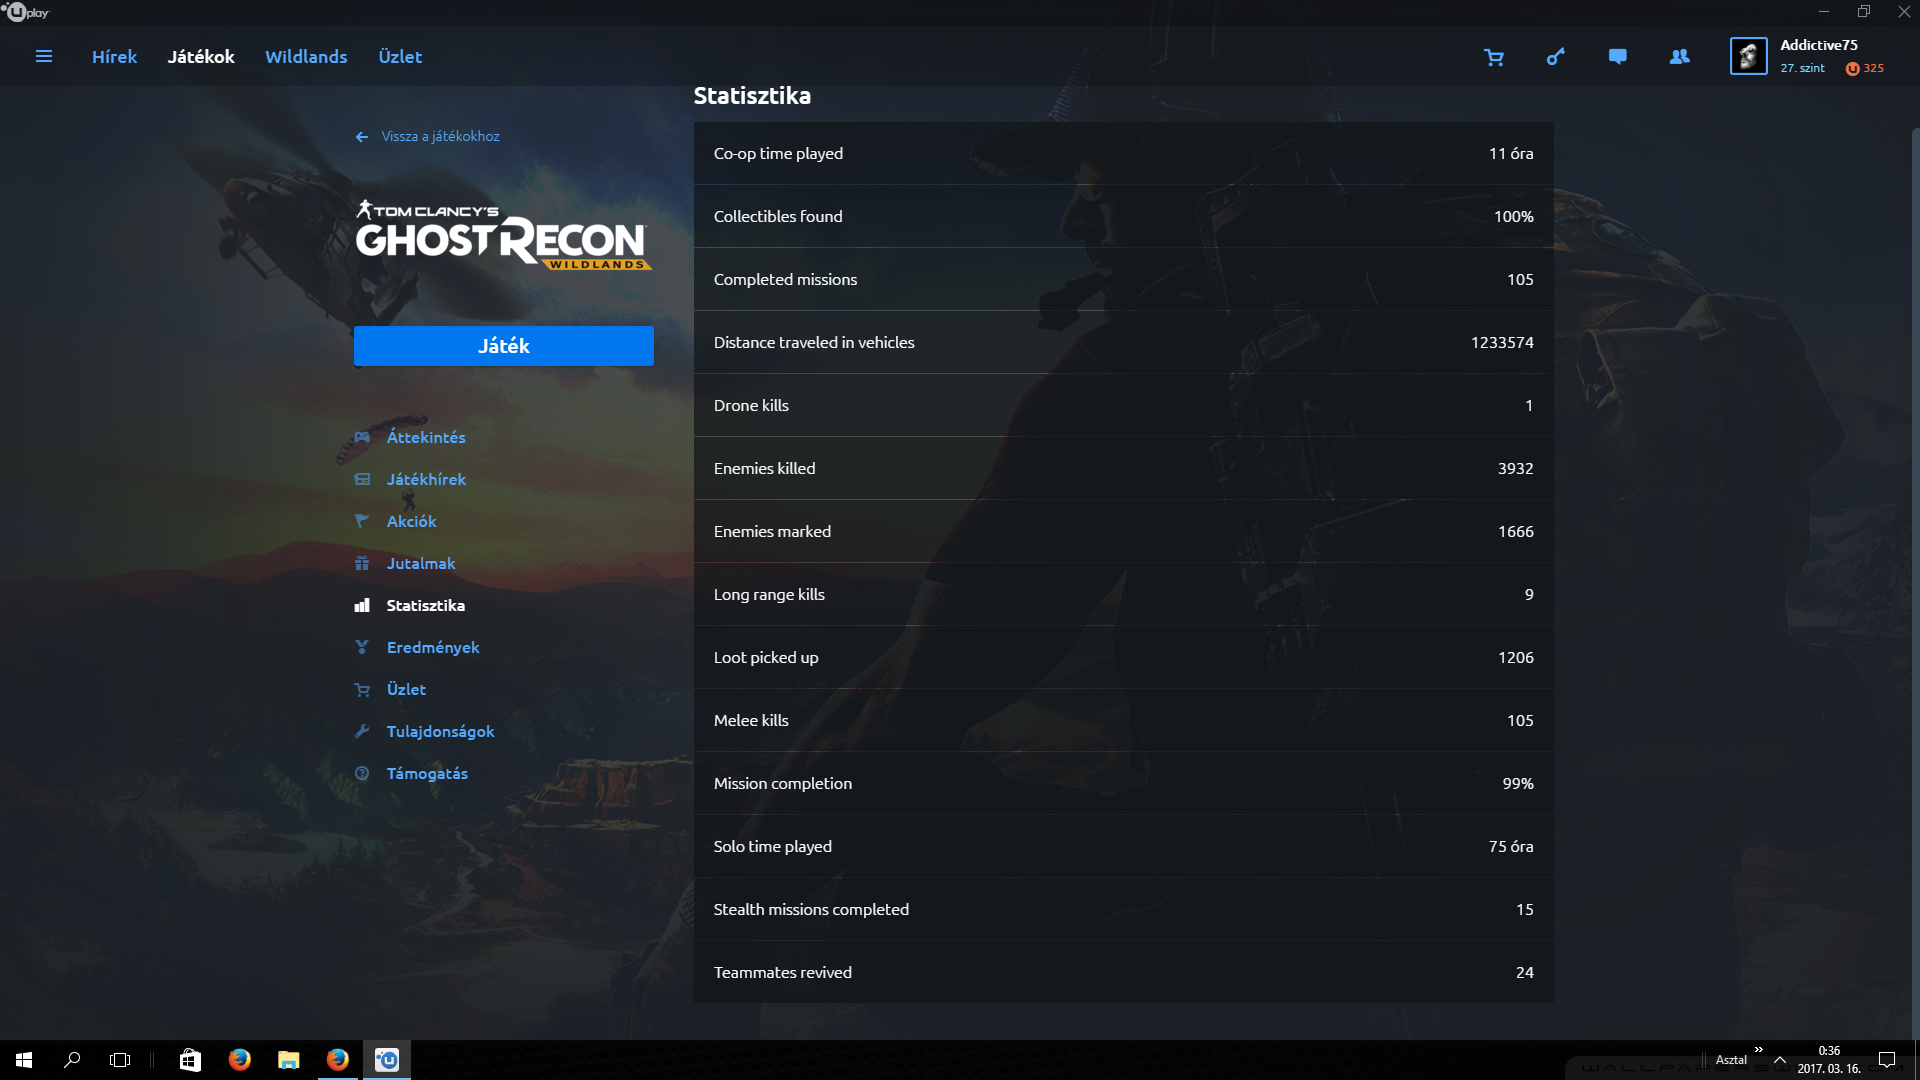Open Játékhírek in the sidebar
The height and width of the screenshot is (1080, 1920).
coord(426,479)
